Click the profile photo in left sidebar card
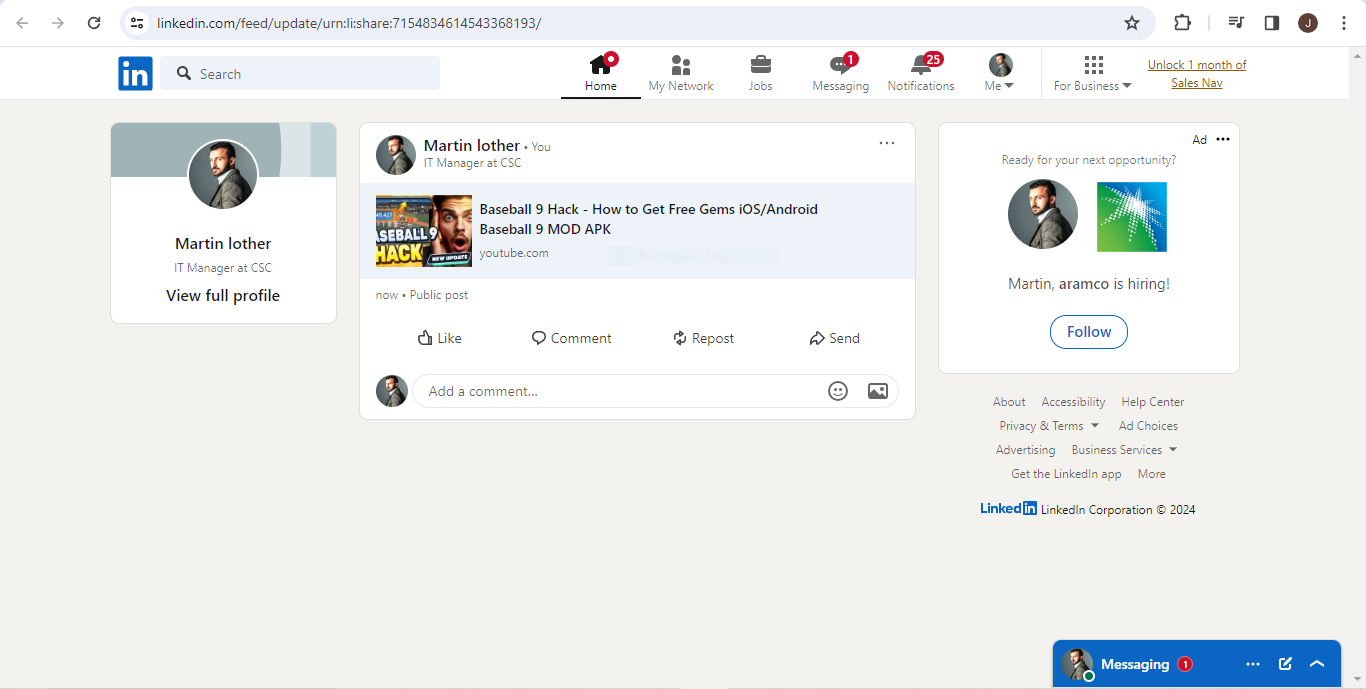This screenshot has height=689, width=1366. tap(223, 174)
